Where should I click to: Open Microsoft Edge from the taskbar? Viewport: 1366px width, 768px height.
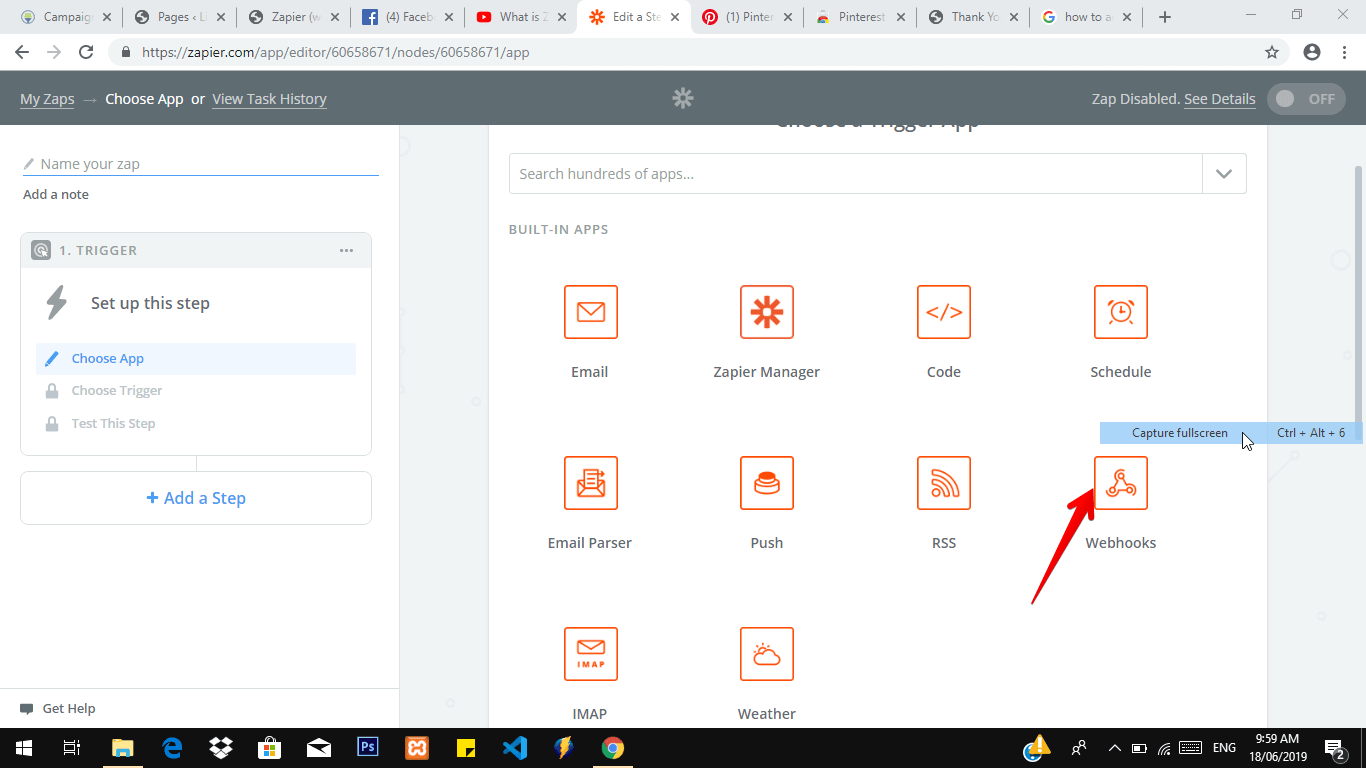pos(172,748)
